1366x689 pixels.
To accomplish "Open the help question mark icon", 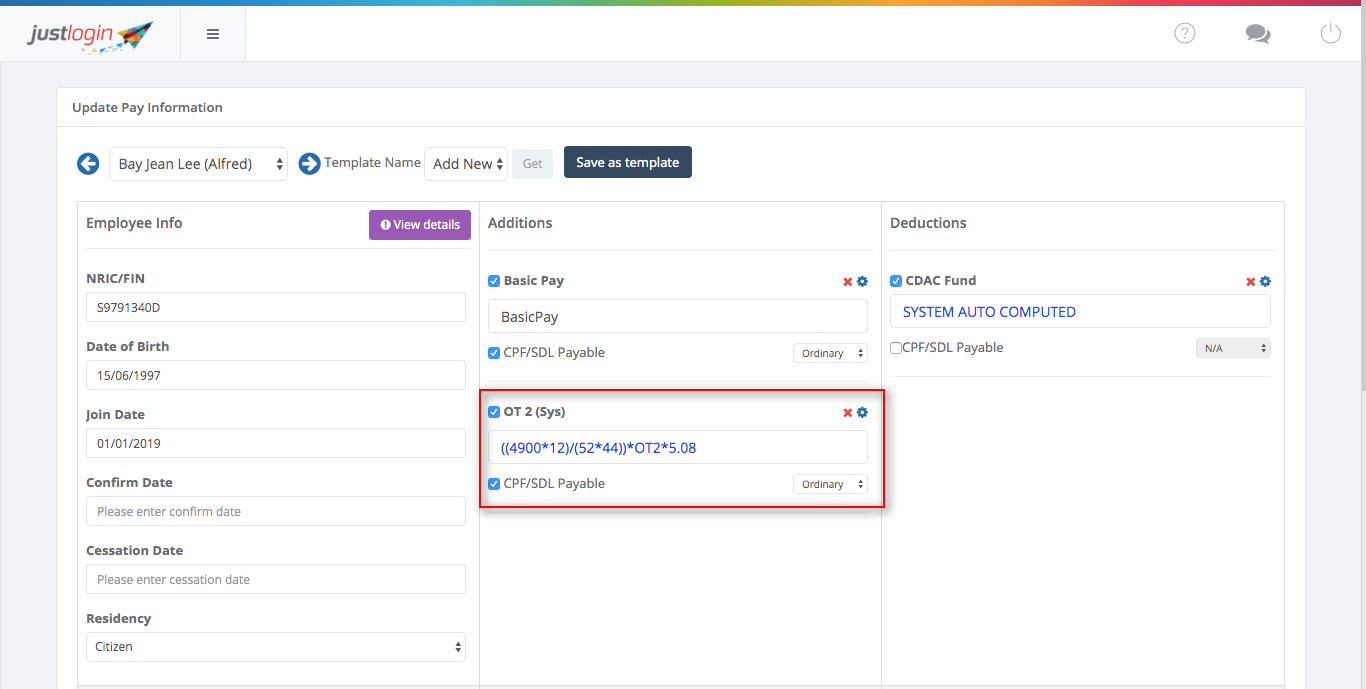I will [x=1185, y=34].
